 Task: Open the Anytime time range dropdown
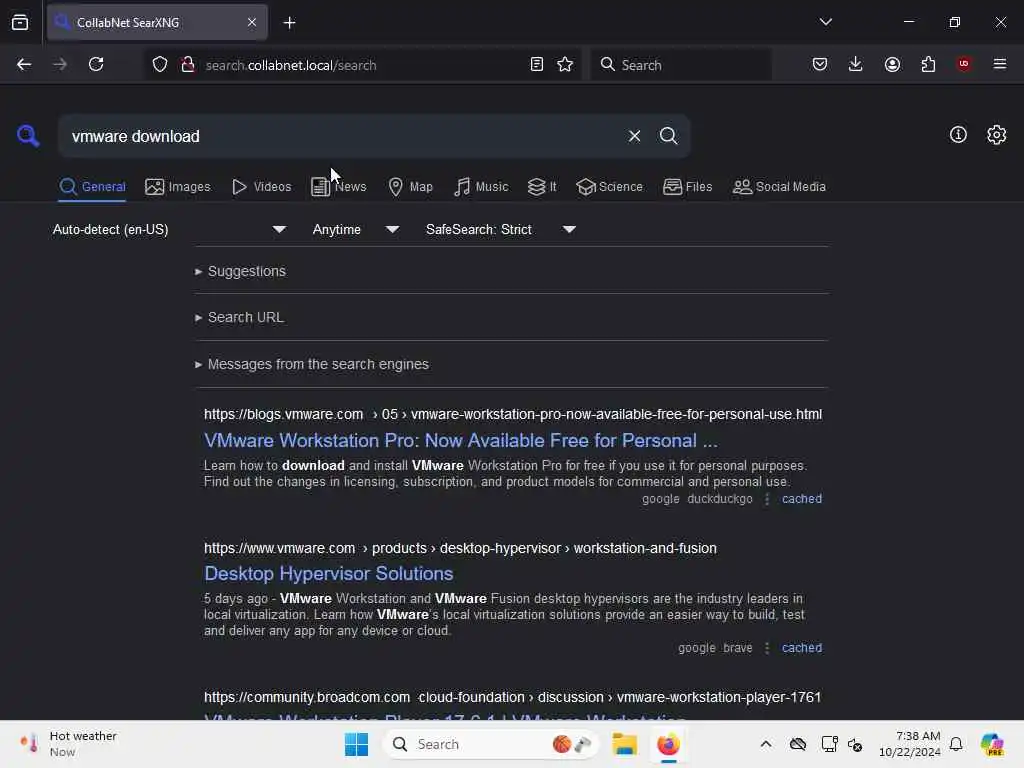pos(355,229)
